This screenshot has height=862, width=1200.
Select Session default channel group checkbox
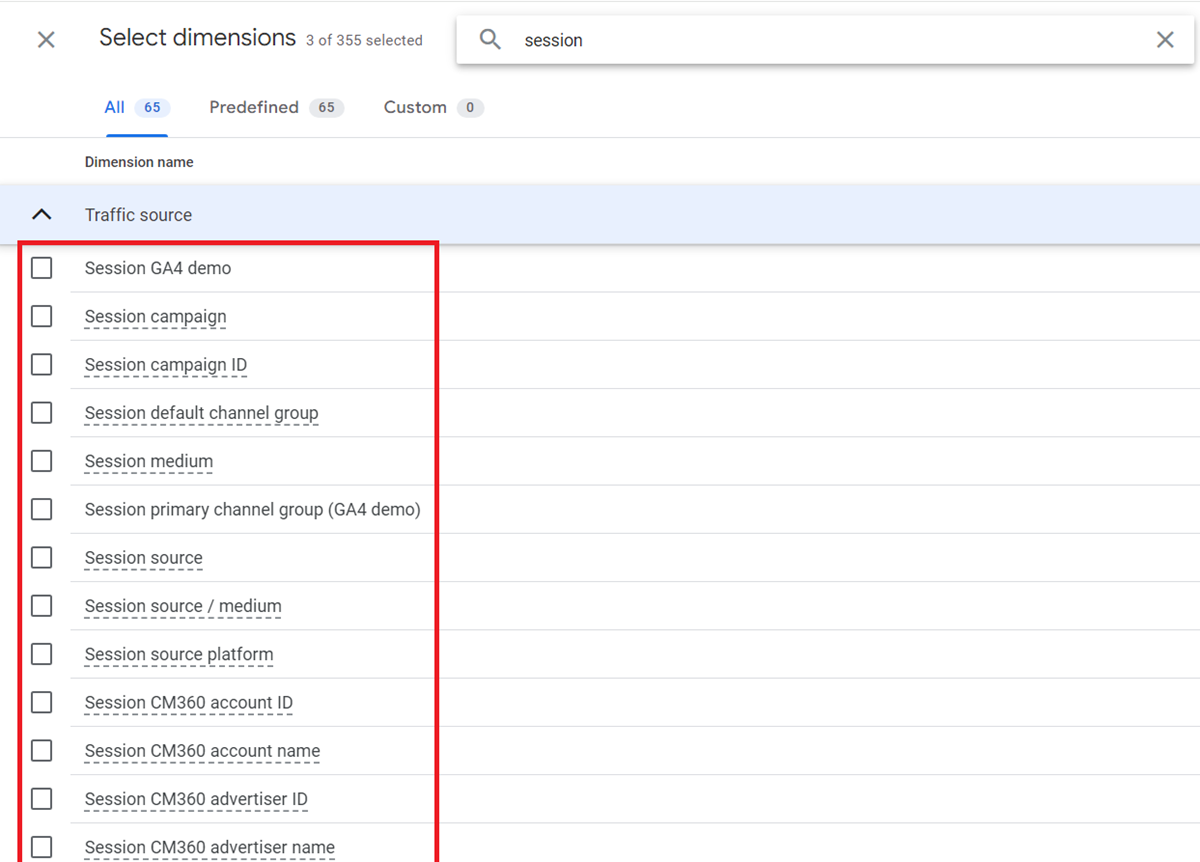pos(41,413)
